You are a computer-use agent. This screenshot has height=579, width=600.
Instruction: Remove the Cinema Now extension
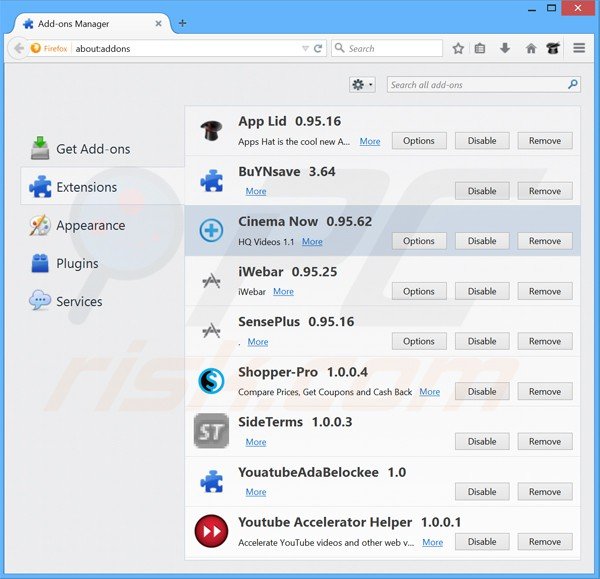[545, 241]
